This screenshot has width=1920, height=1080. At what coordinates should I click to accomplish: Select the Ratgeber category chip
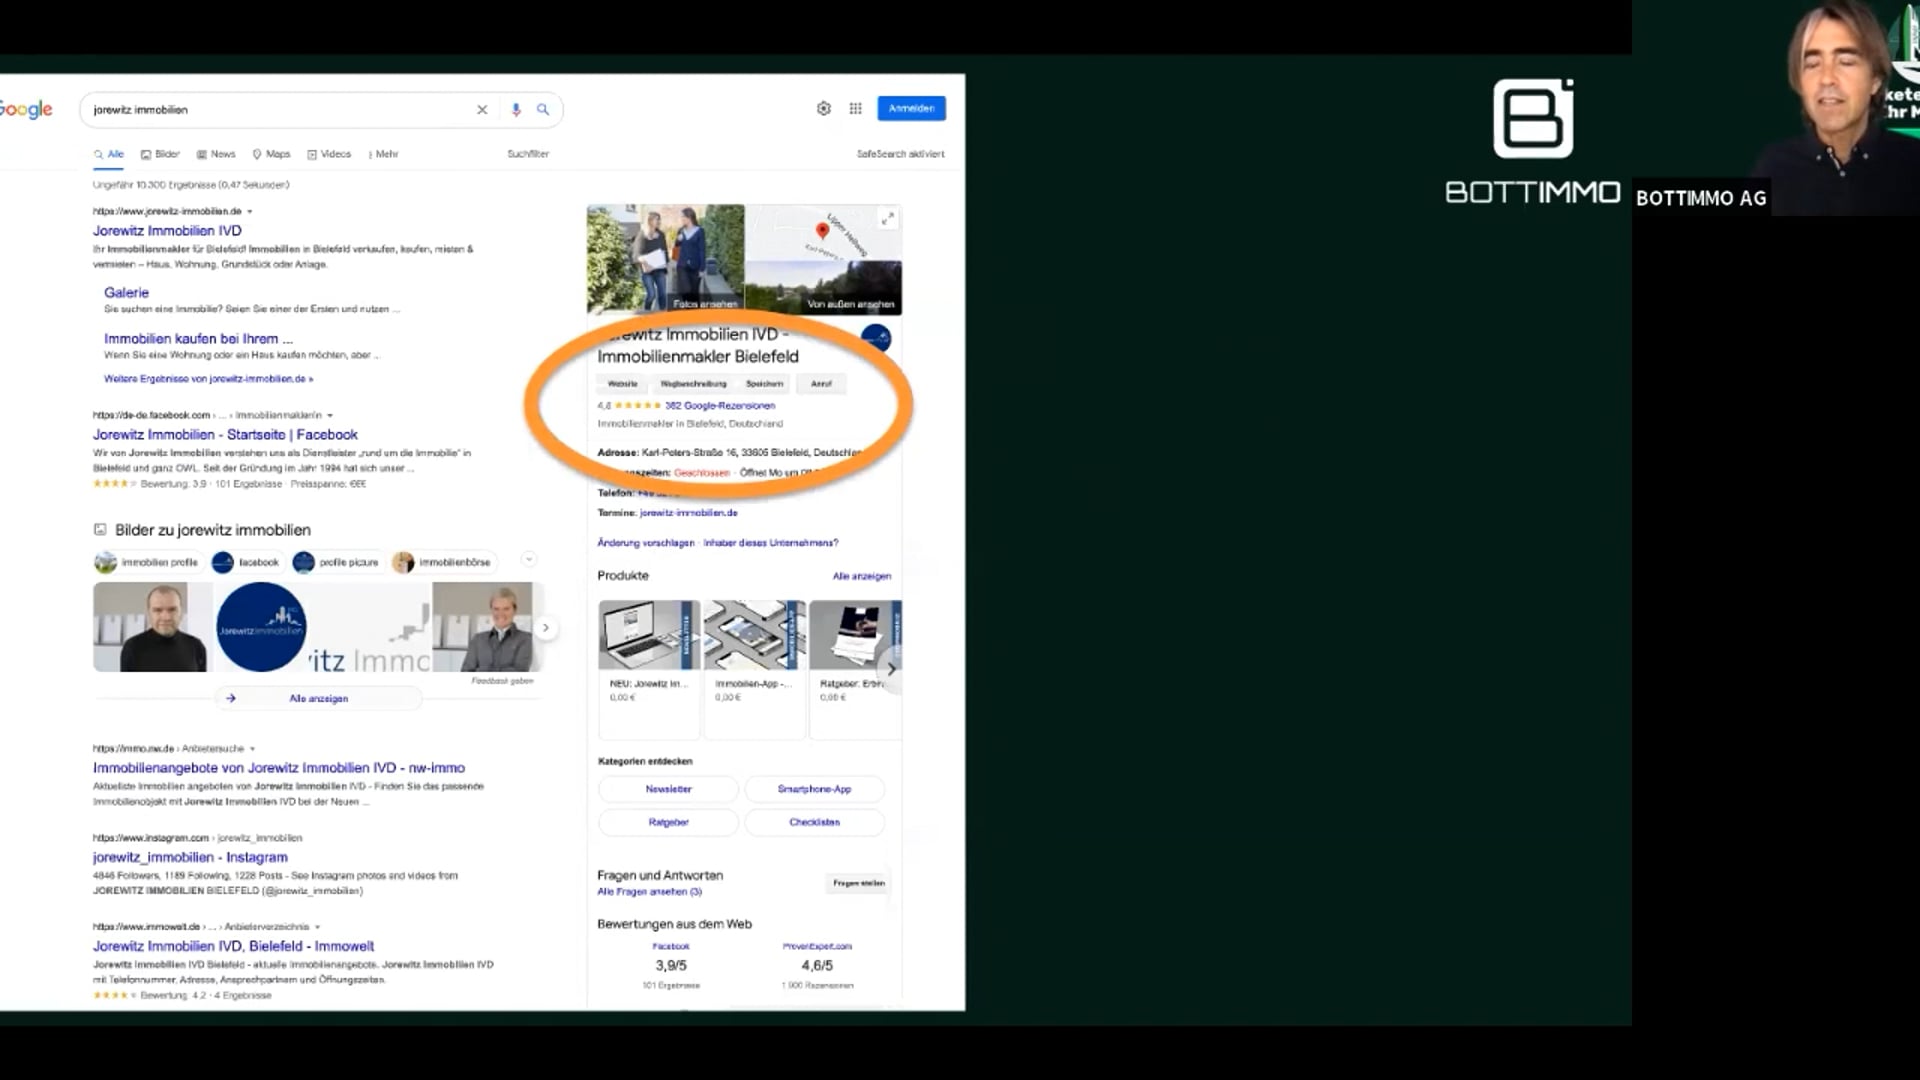point(668,822)
